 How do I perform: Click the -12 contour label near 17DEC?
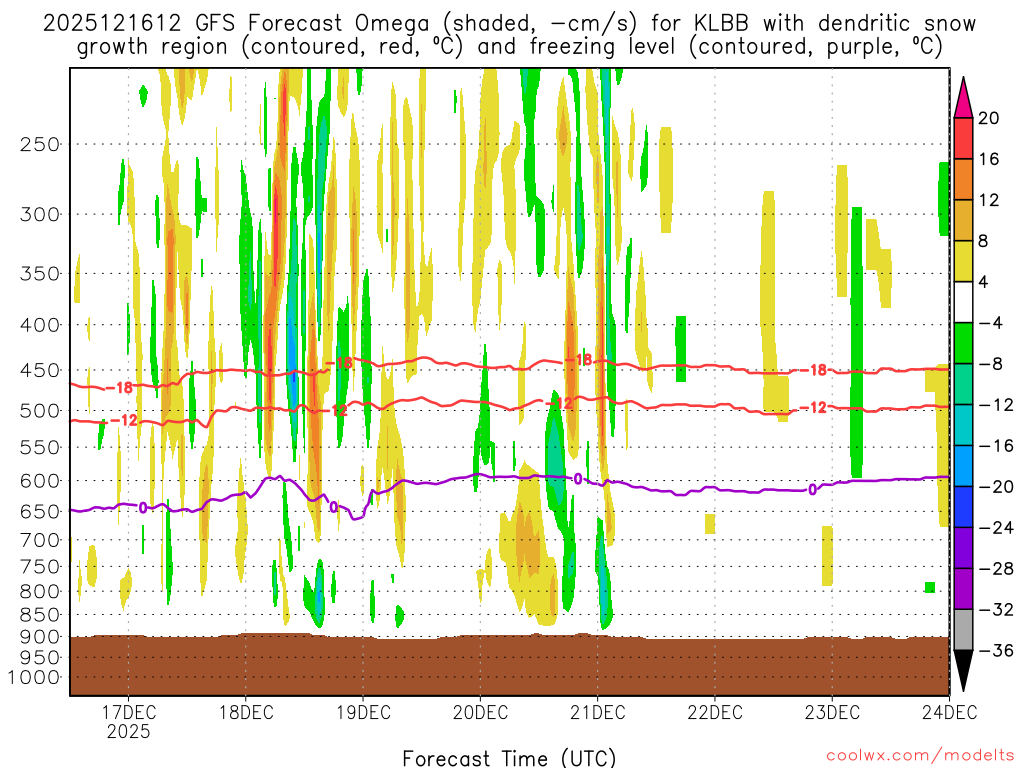pos(124,420)
